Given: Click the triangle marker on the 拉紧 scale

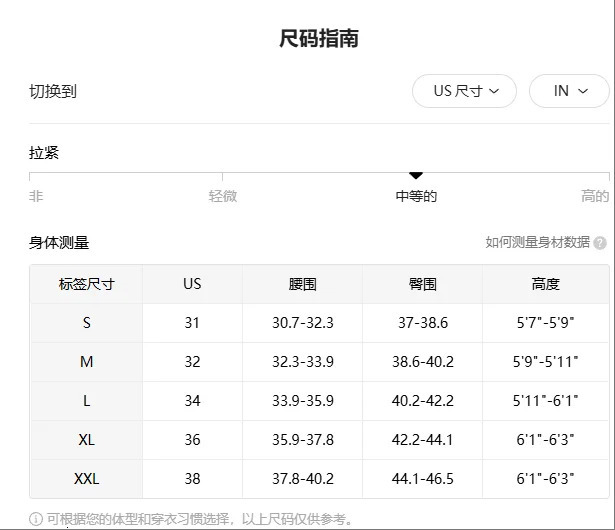Looking at the screenshot, I should click(x=416, y=176).
